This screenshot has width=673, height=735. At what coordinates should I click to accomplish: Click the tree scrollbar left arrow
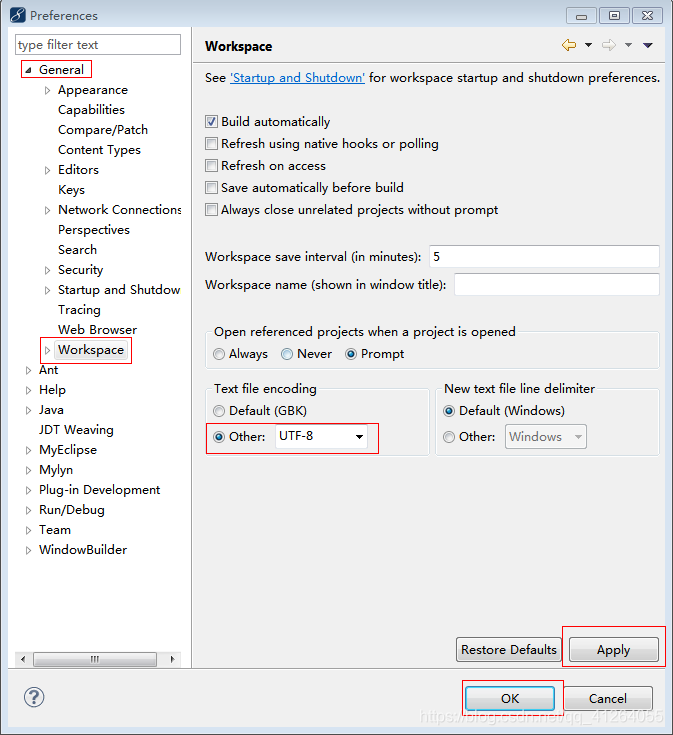[23, 660]
